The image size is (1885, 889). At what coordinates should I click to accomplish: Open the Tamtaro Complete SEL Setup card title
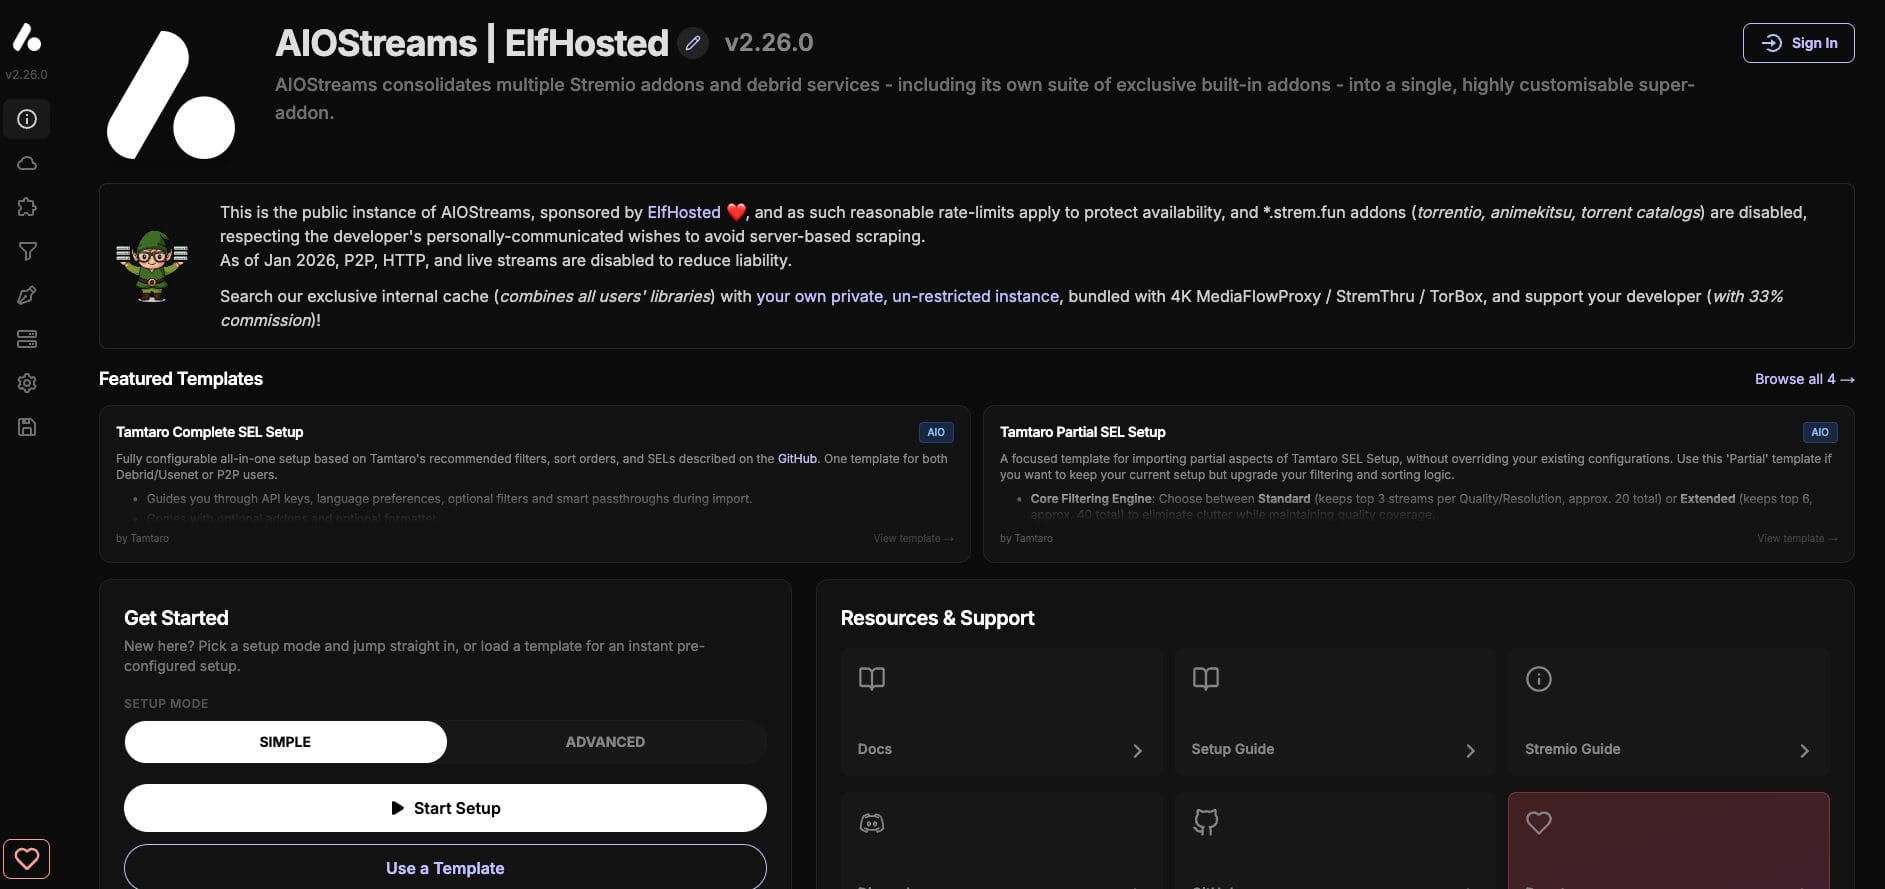[210, 432]
